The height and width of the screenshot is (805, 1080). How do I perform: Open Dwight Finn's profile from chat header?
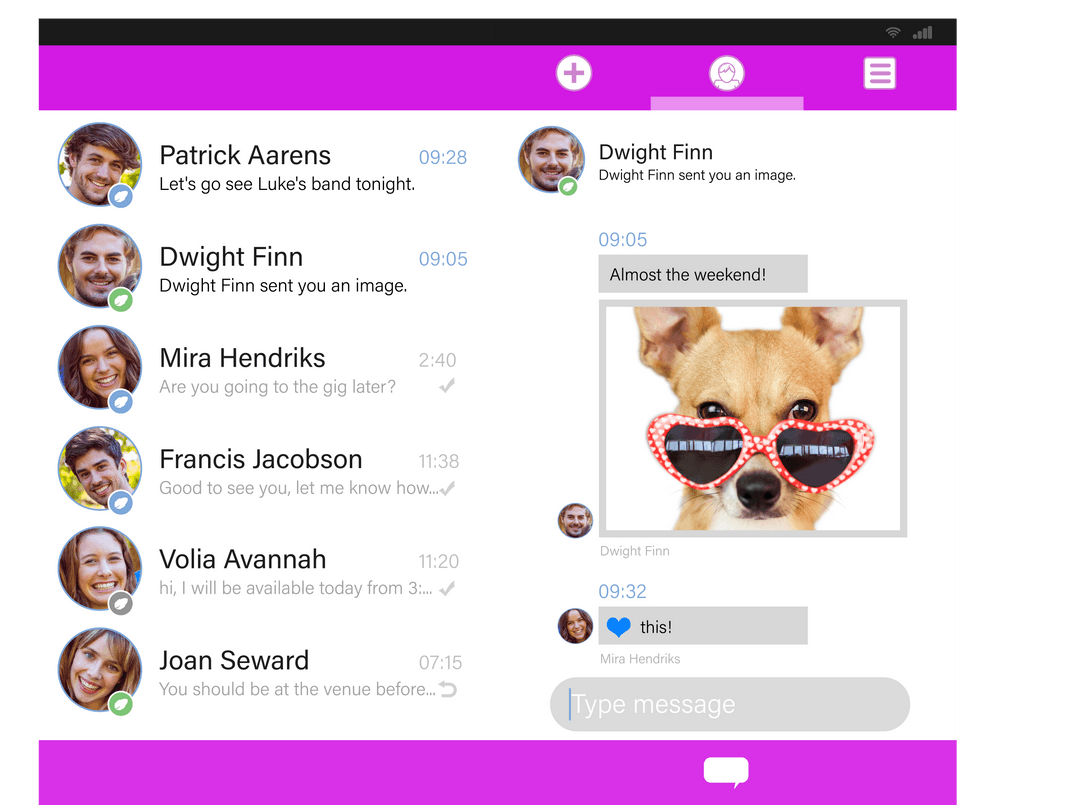[x=551, y=159]
